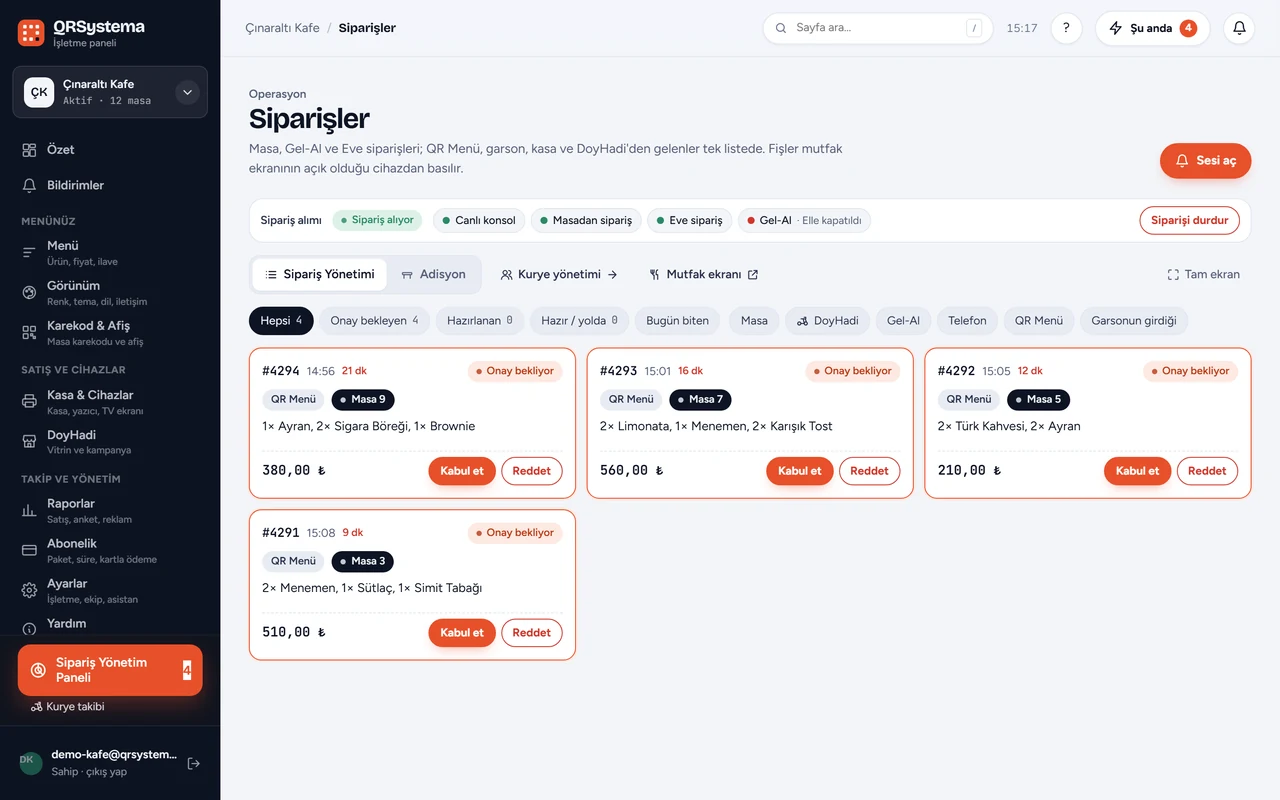The width and height of the screenshot is (1280, 800).
Task: Click the Abonelik card icon
Action: (x=29, y=550)
